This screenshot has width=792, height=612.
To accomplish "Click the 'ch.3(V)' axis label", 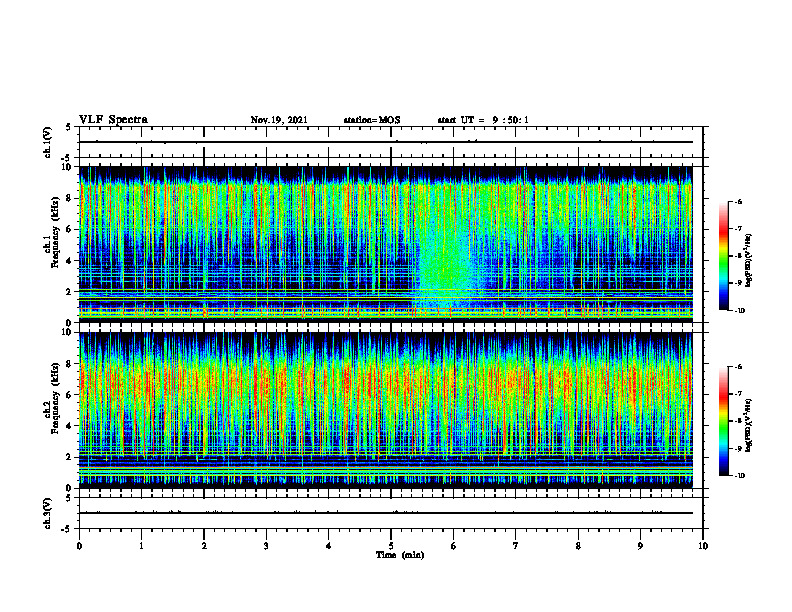I will pos(48,513).
